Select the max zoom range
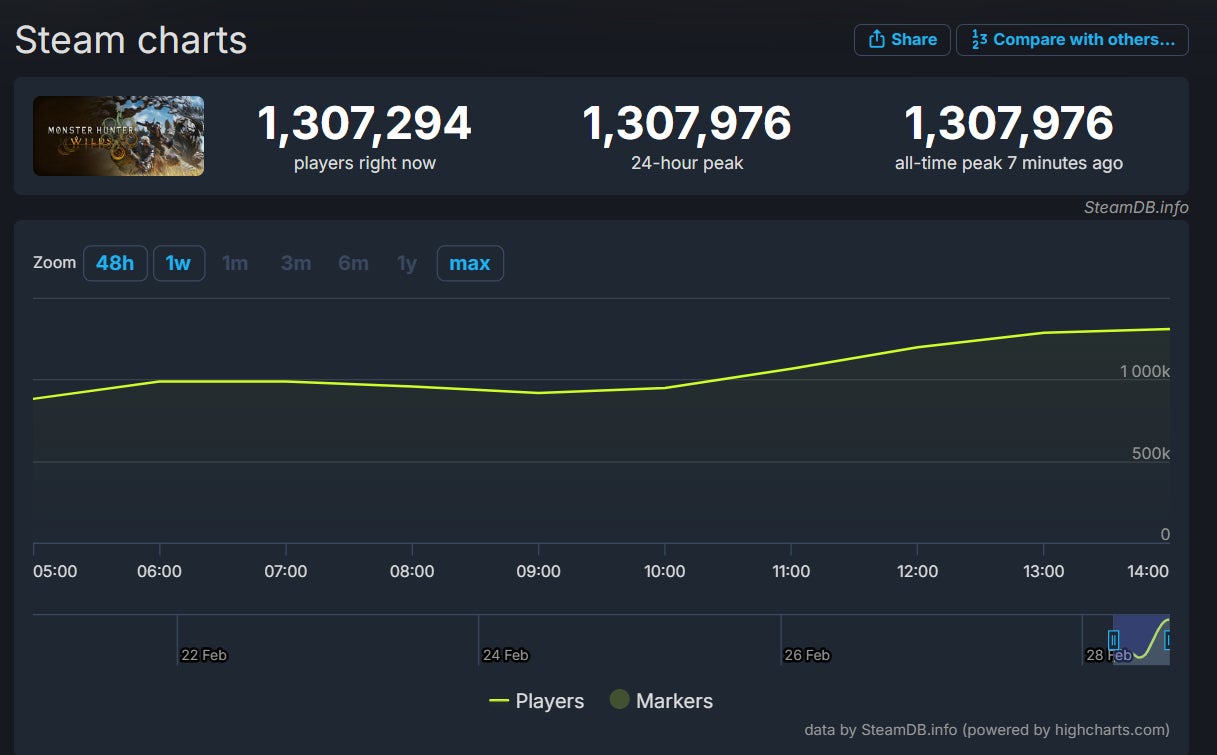Image resolution: width=1217 pixels, height=755 pixels. coord(470,263)
